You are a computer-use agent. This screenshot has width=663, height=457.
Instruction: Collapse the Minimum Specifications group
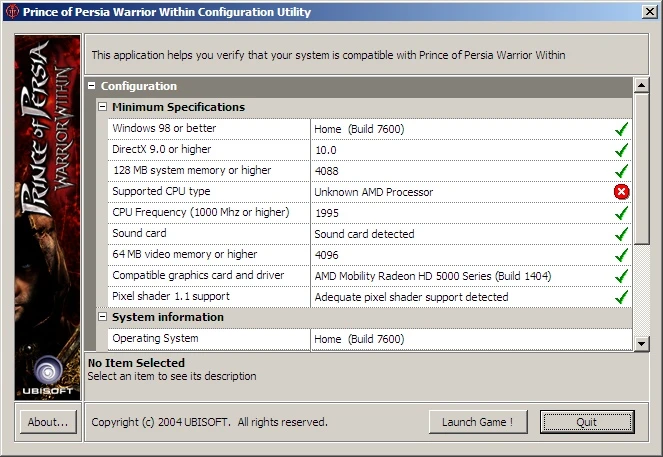[102, 107]
